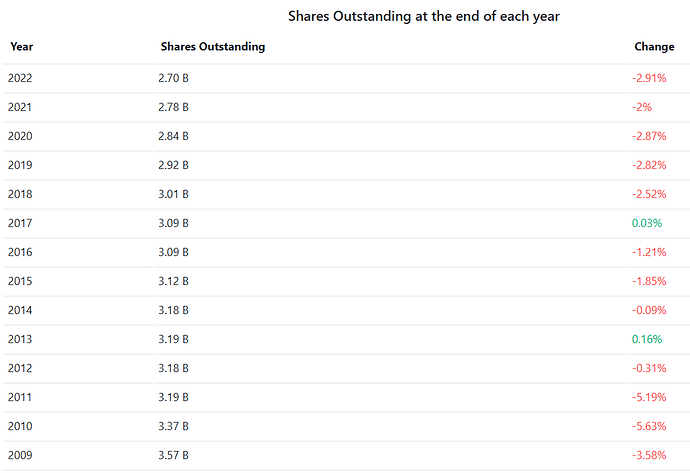Screen dimensions: 690x473
Task: Click the -0.09% change for 2014
Action: coord(648,310)
